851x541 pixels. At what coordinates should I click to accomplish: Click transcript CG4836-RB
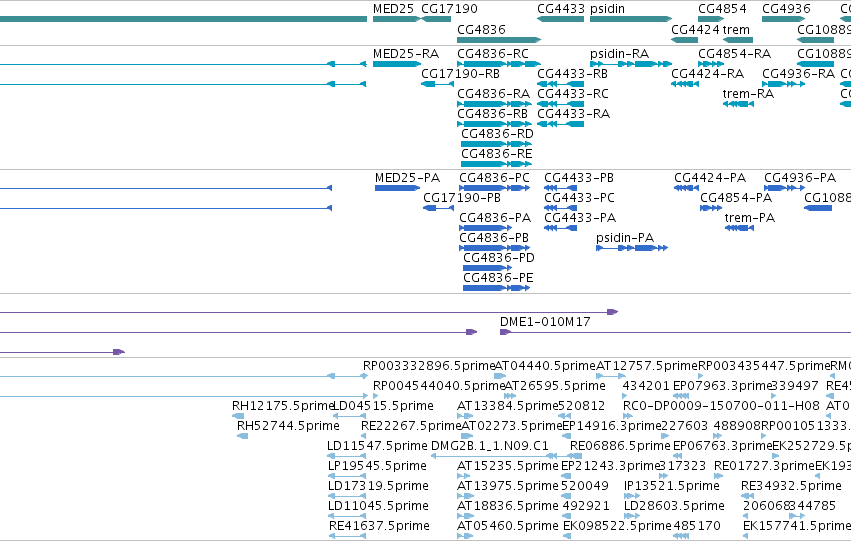(492, 114)
